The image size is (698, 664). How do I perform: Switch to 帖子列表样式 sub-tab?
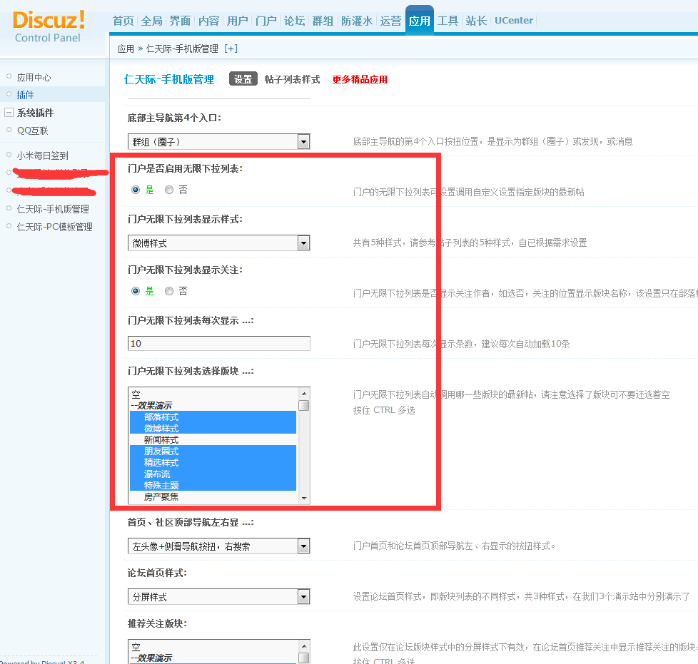point(292,79)
